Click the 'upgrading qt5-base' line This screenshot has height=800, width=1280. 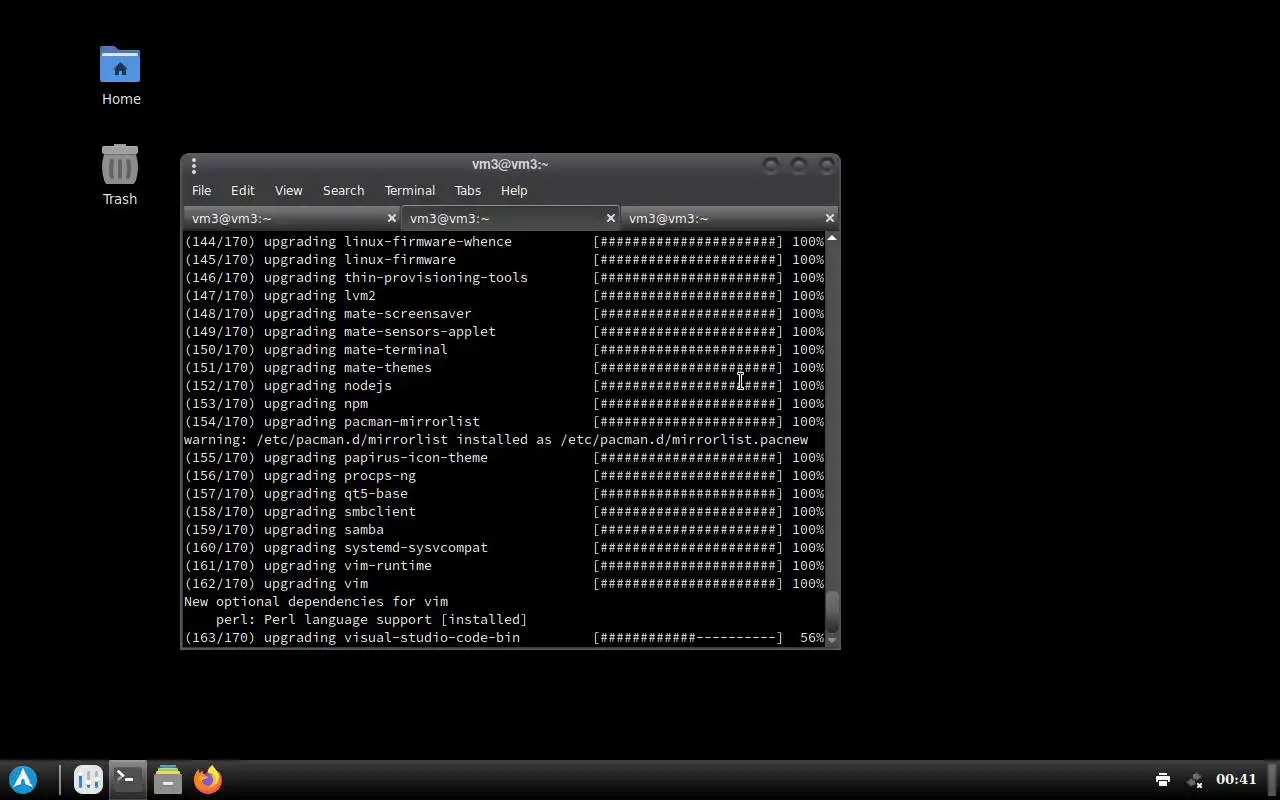tap(504, 494)
